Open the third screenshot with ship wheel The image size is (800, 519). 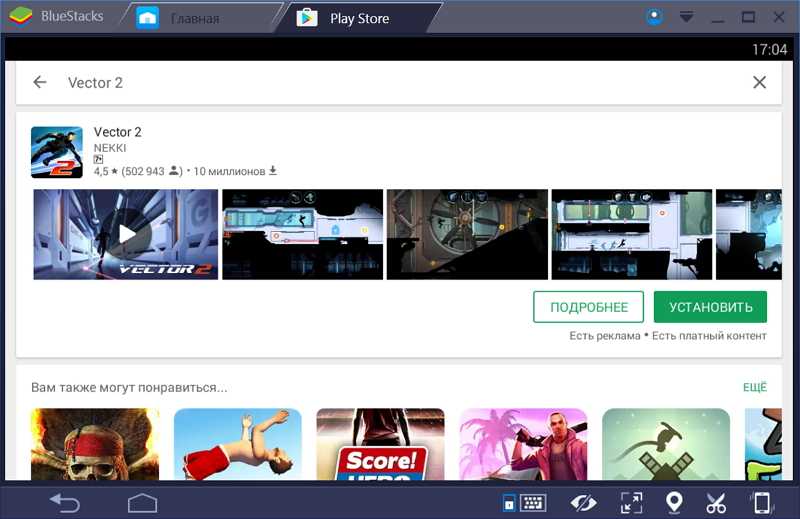(x=467, y=234)
